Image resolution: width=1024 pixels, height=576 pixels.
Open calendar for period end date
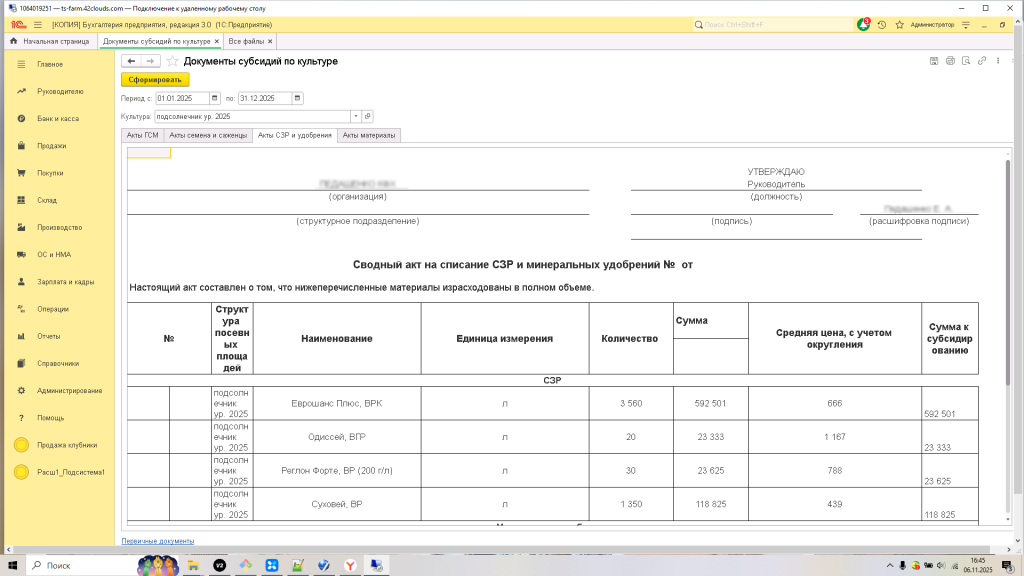pos(297,98)
